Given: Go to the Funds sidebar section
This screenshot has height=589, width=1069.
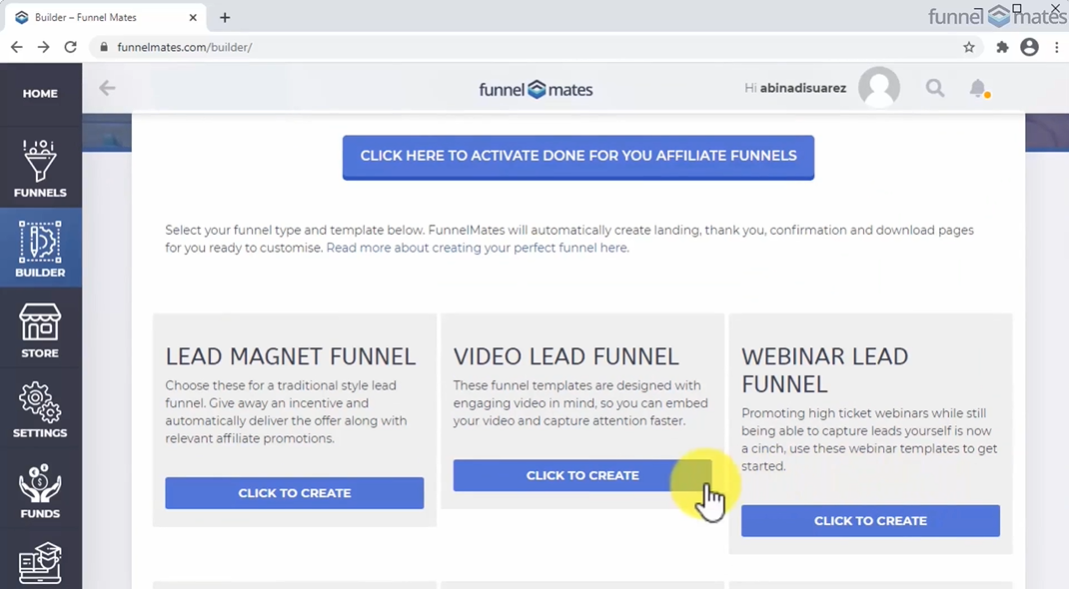Looking at the screenshot, I should (40, 491).
